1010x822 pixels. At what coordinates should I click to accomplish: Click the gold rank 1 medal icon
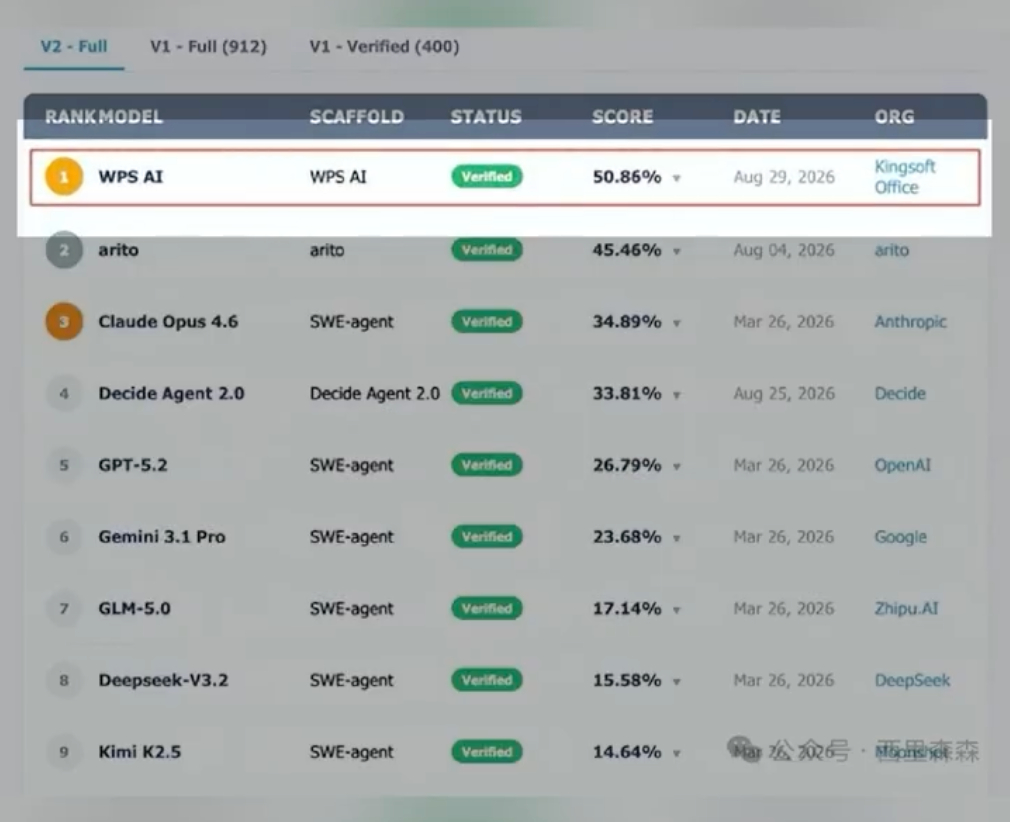pyautogui.click(x=64, y=177)
